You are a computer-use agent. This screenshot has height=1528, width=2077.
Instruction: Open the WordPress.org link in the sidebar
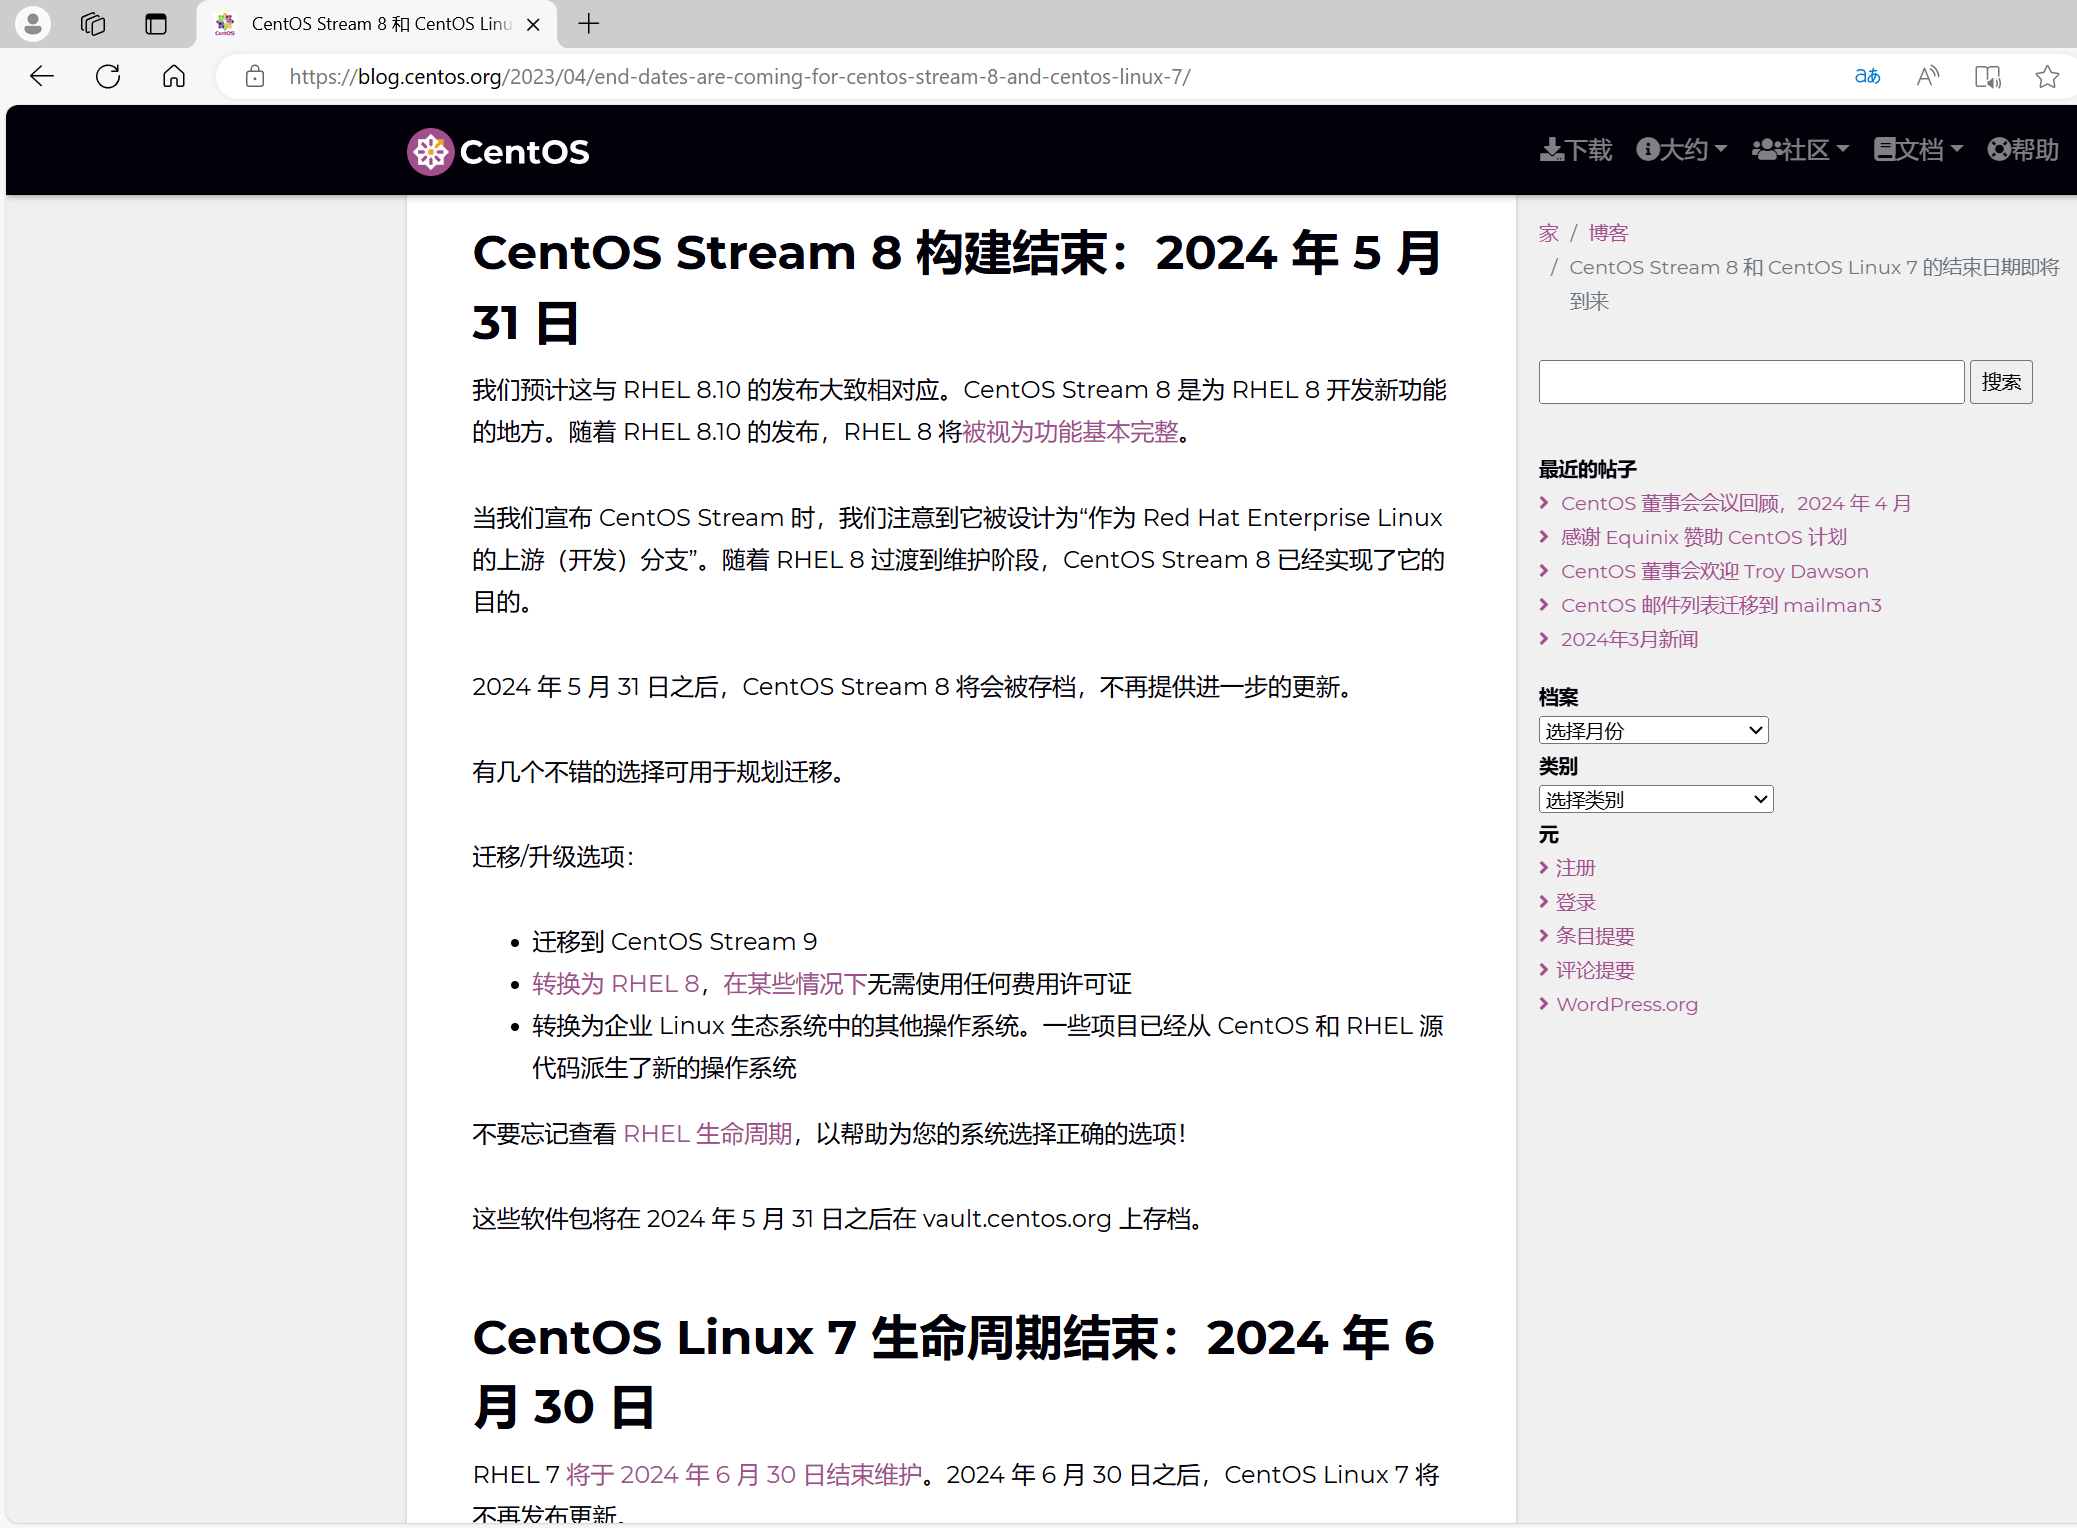pyautogui.click(x=1627, y=1004)
